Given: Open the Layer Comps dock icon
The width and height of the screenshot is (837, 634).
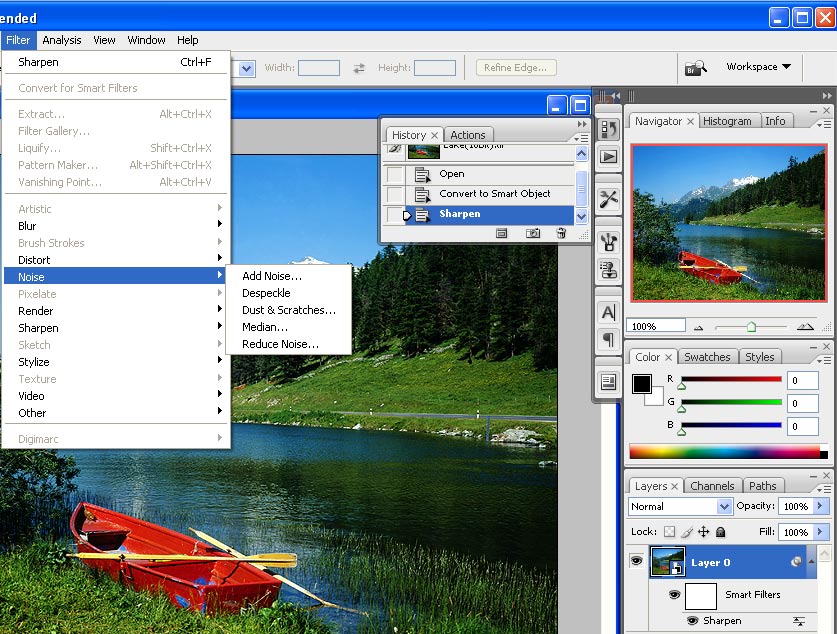Looking at the screenshot, I should tap(608, 382).
